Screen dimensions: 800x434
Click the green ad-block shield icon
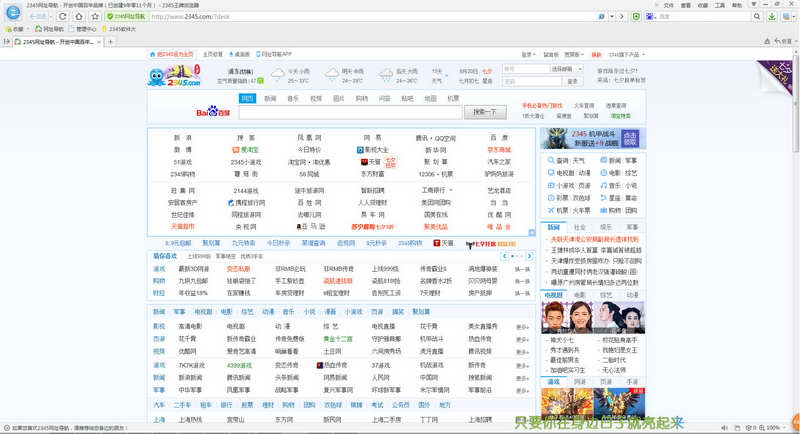pos(636,16)
